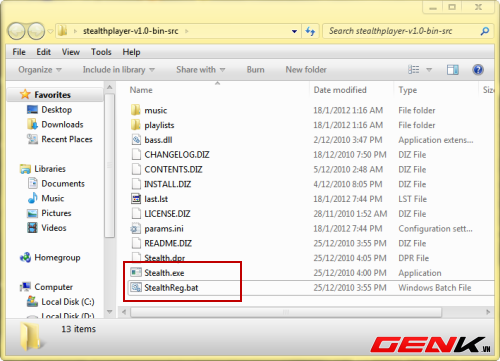Toggle the preview pane icon
This screenshot has width=500, height=361.
452,70
